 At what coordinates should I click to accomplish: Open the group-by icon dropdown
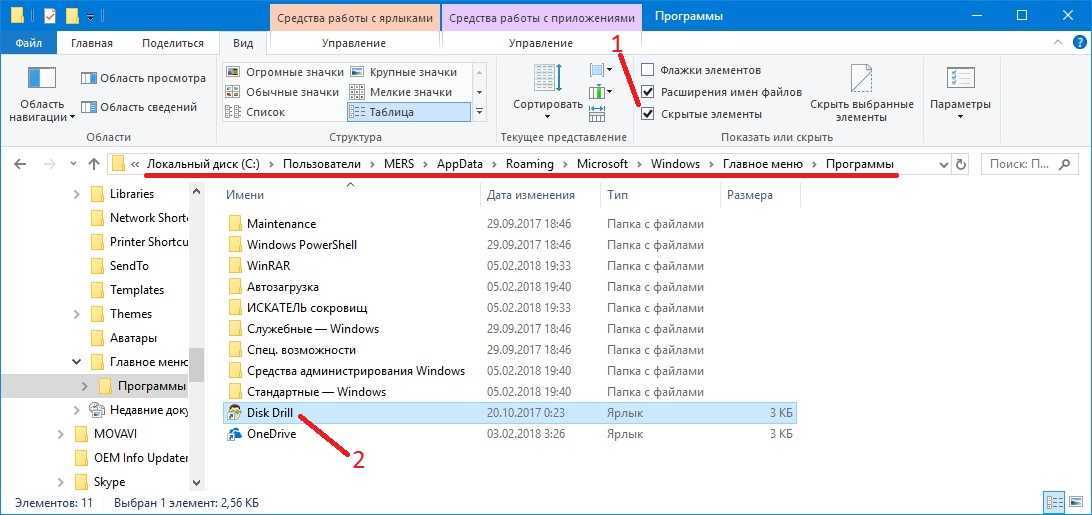(601, 70)
